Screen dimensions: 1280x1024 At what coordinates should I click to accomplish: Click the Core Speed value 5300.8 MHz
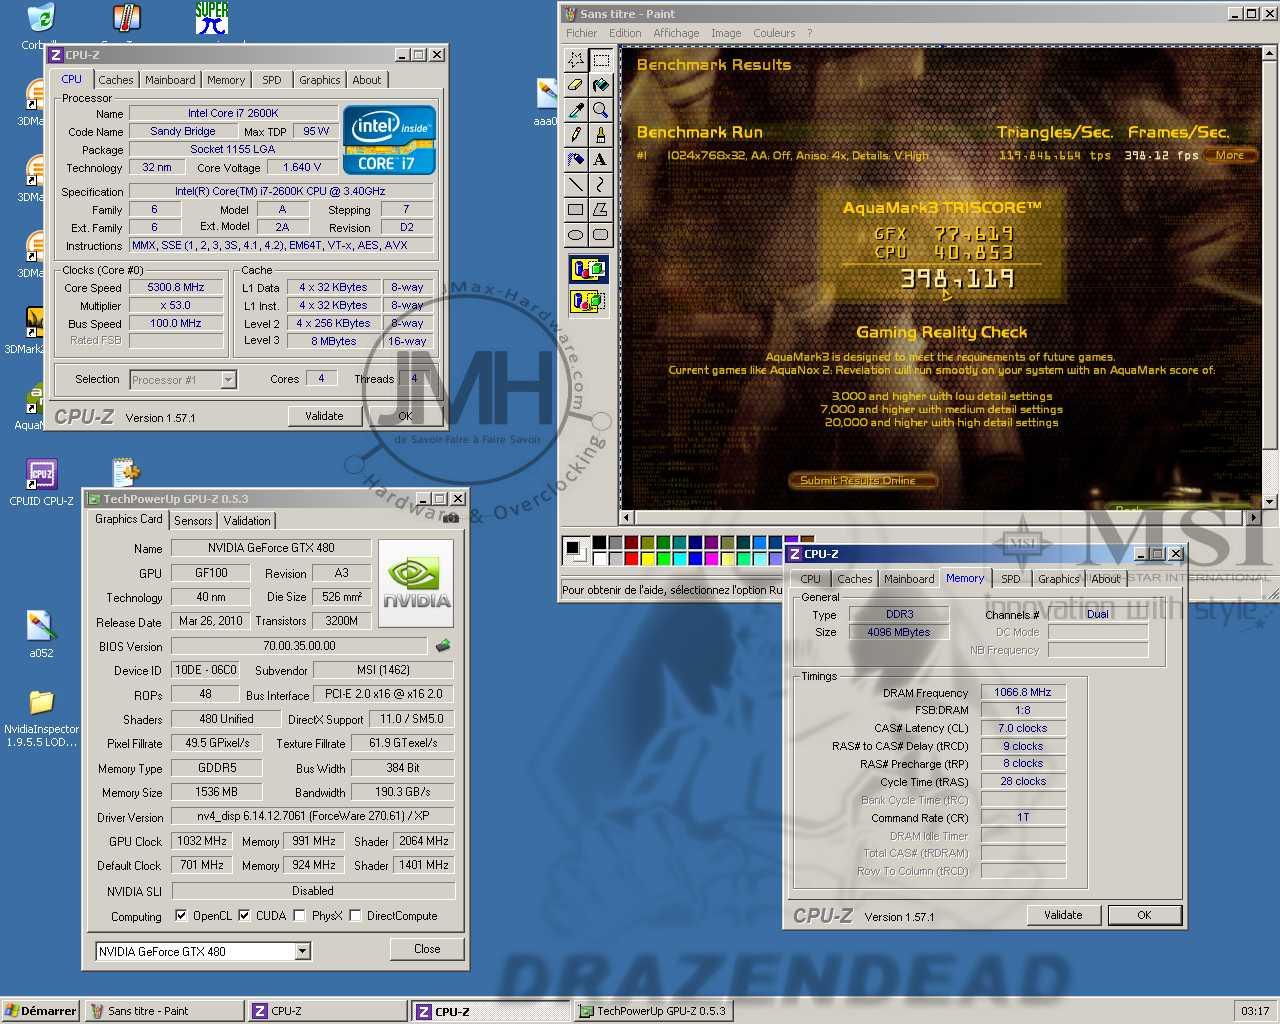click(x=176, y=287)
